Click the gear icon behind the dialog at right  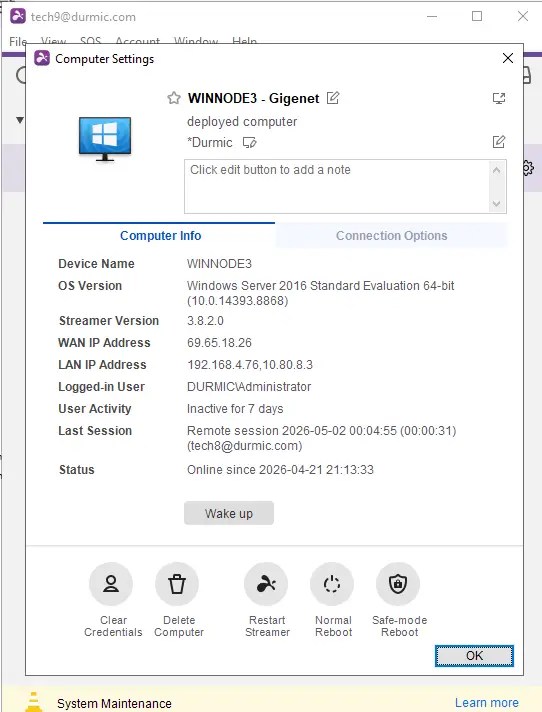pos(528,168)
